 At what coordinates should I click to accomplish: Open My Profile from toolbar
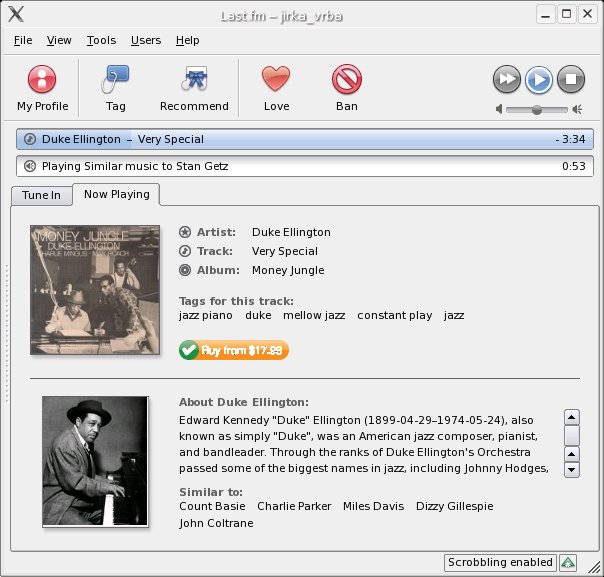click(42, 89)
